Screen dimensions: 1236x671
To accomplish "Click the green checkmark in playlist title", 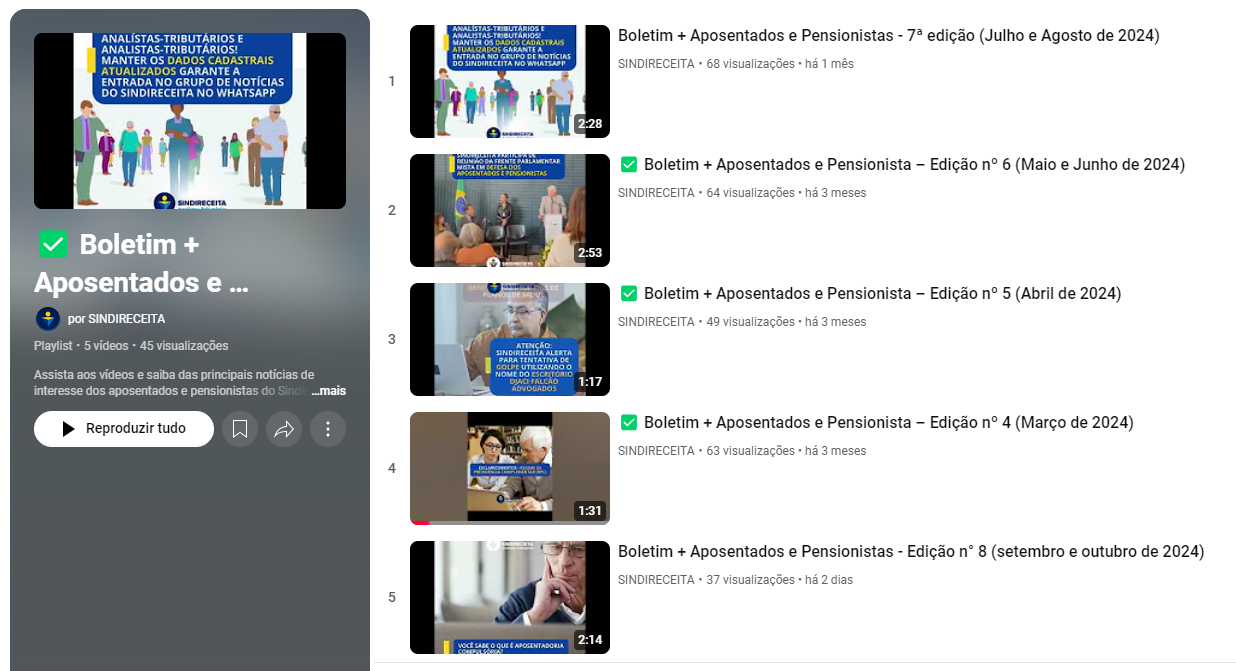I will 53,244.
